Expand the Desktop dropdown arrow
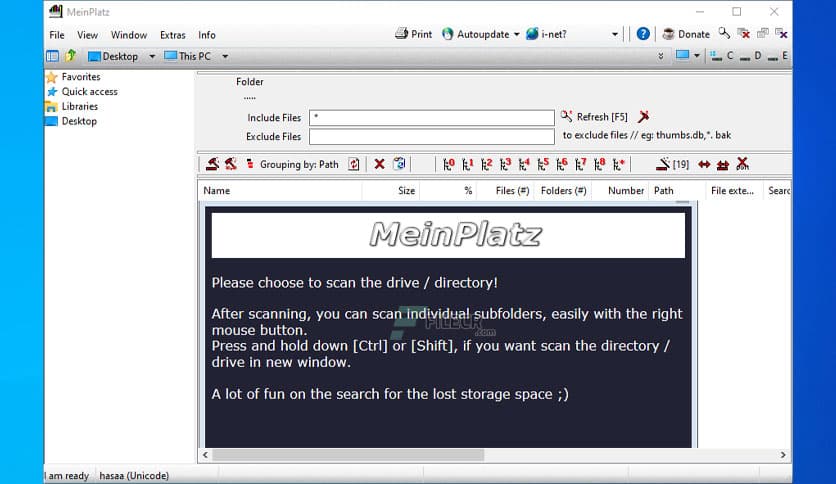Image resolution: width=836 pixels, height=484 pixels. click(x=152, y=57)
